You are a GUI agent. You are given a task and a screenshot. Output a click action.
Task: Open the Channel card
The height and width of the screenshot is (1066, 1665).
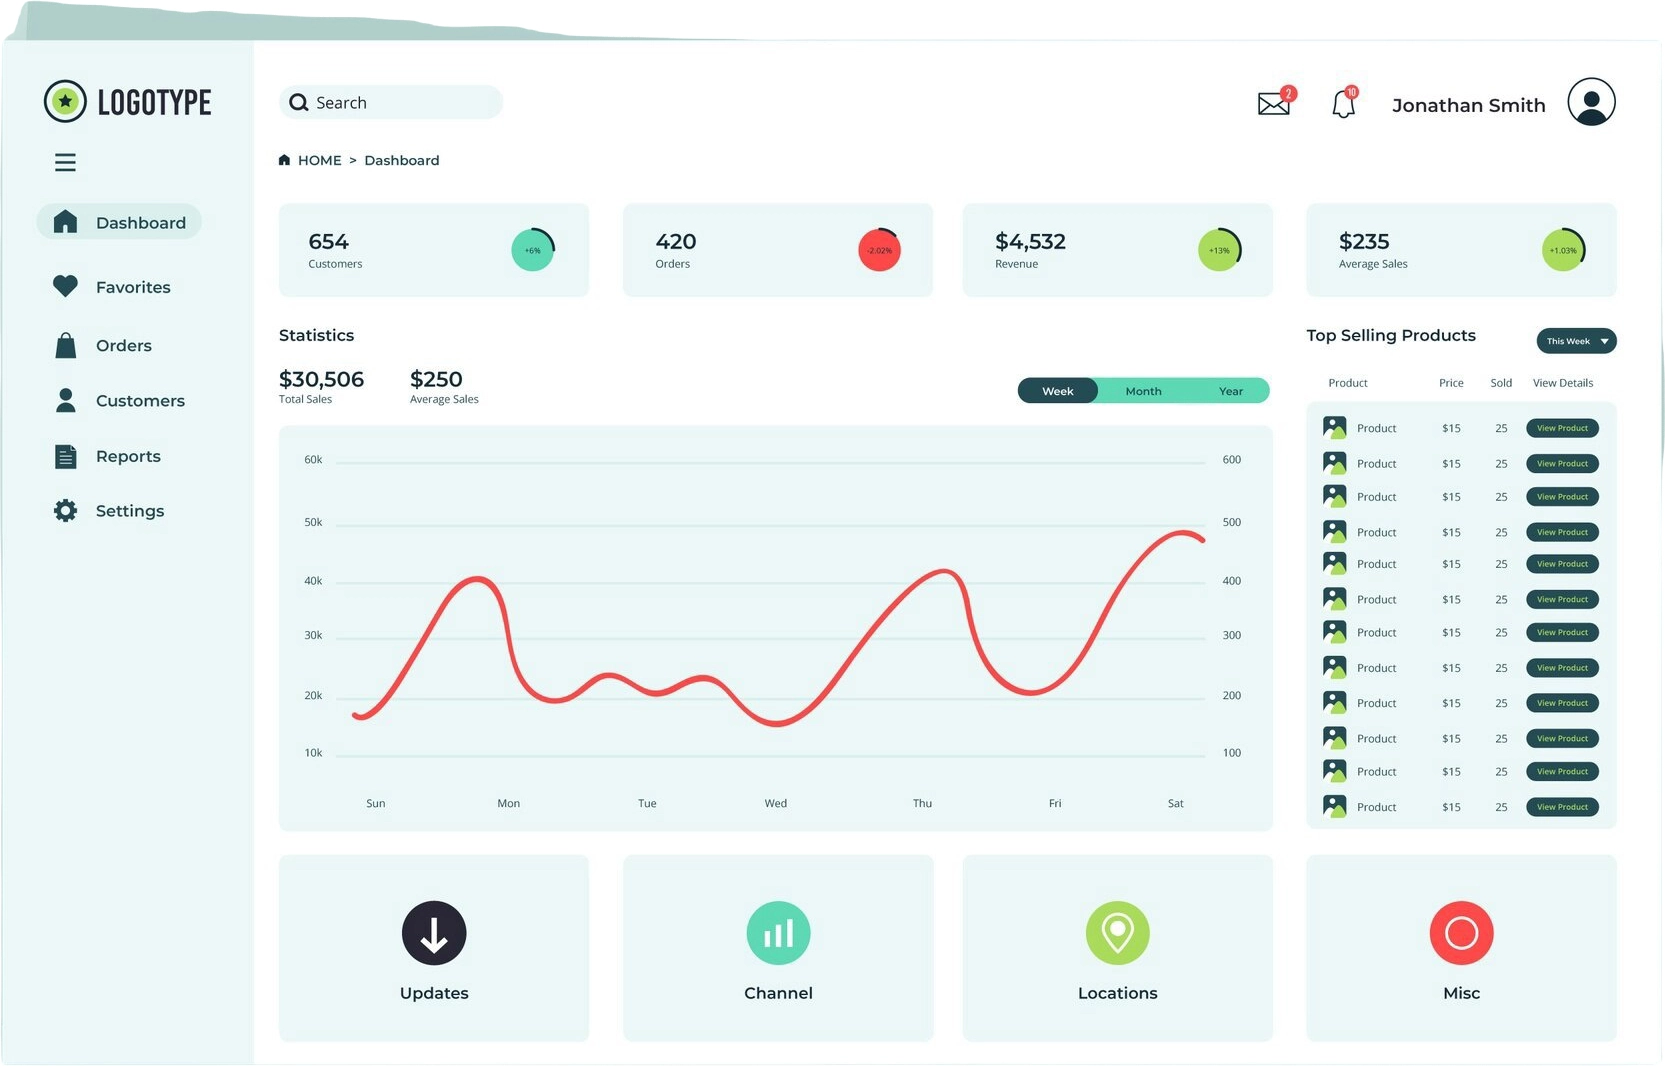point(778,948)
